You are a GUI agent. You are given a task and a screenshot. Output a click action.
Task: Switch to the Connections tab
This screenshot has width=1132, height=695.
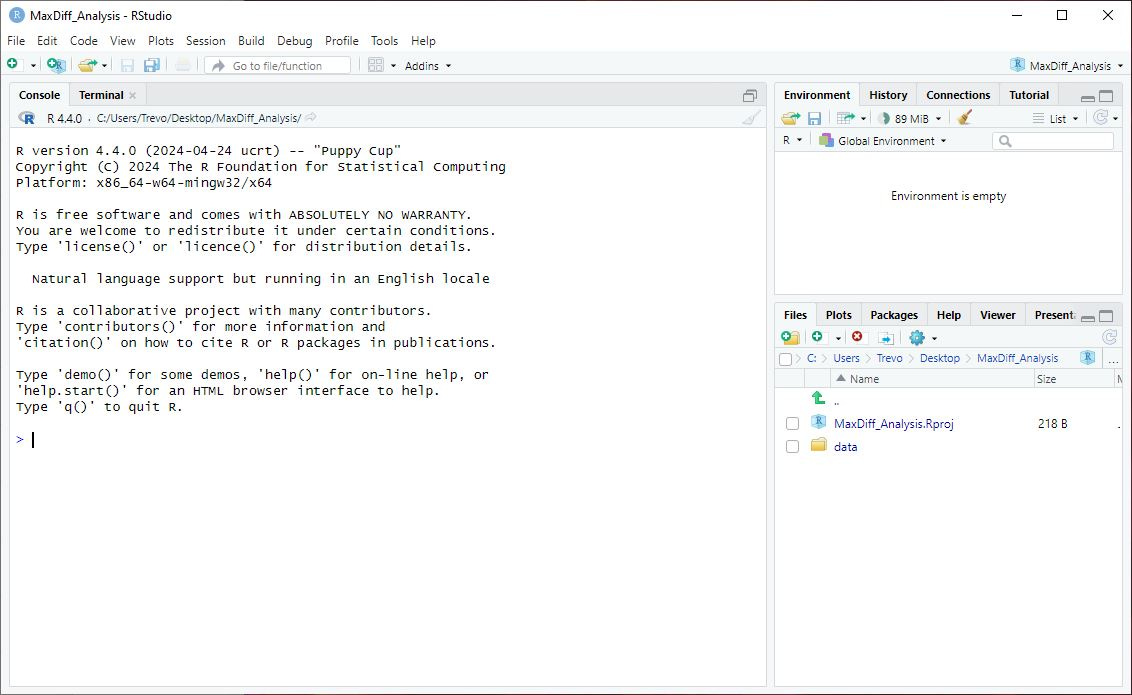pos(958,95)
